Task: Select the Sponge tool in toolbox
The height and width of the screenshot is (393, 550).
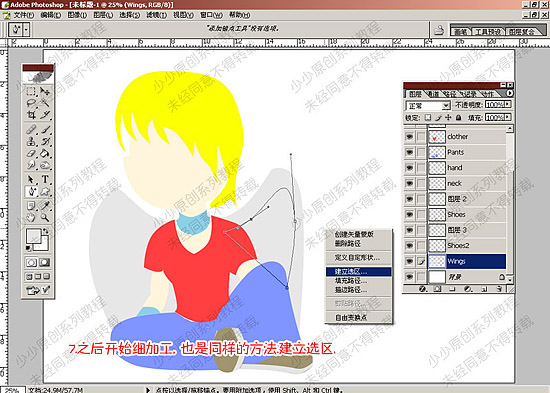Action: (x=45, y=165)
